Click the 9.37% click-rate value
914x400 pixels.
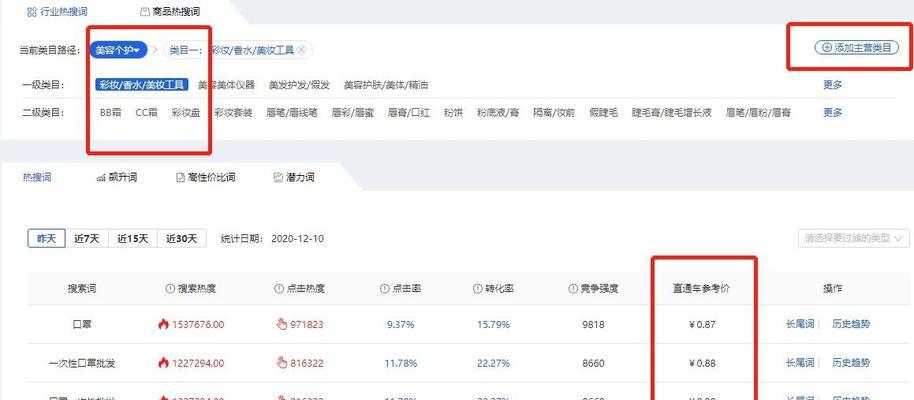[400, 324]
